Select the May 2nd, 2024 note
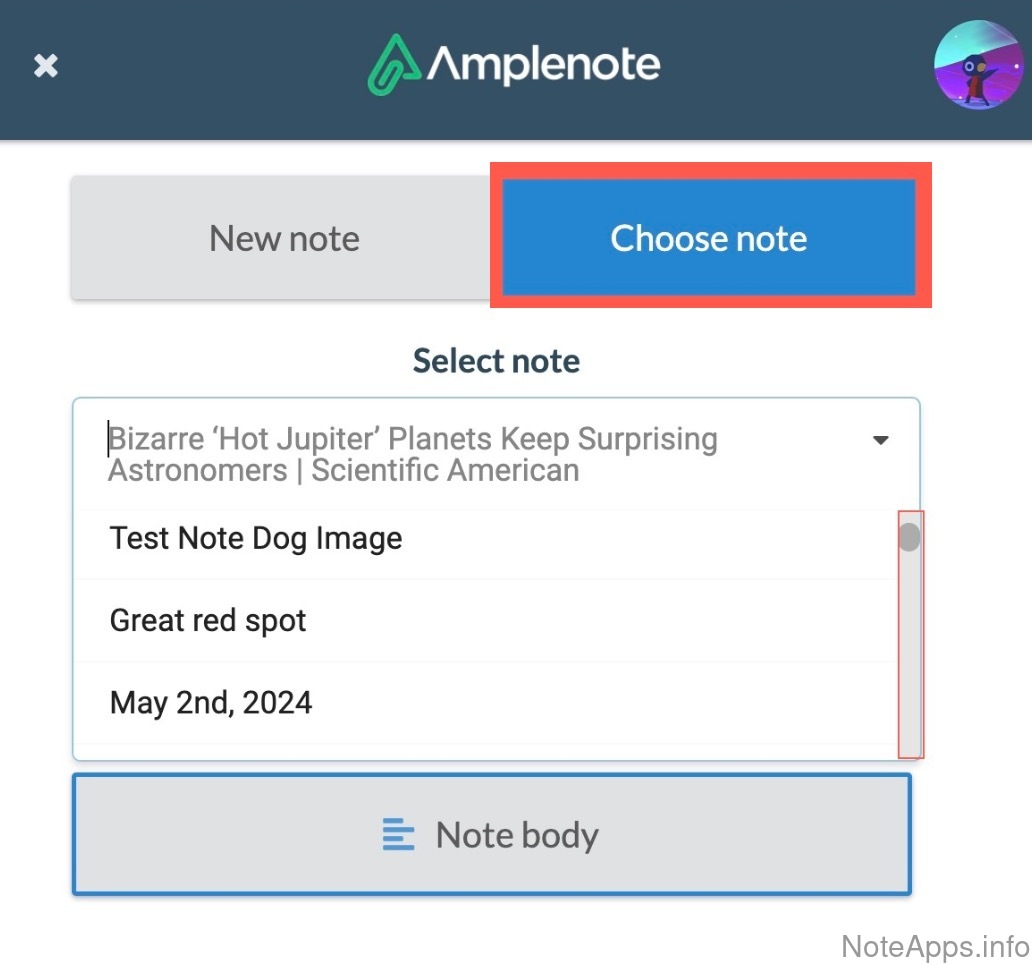 click(x=211, y=703)
